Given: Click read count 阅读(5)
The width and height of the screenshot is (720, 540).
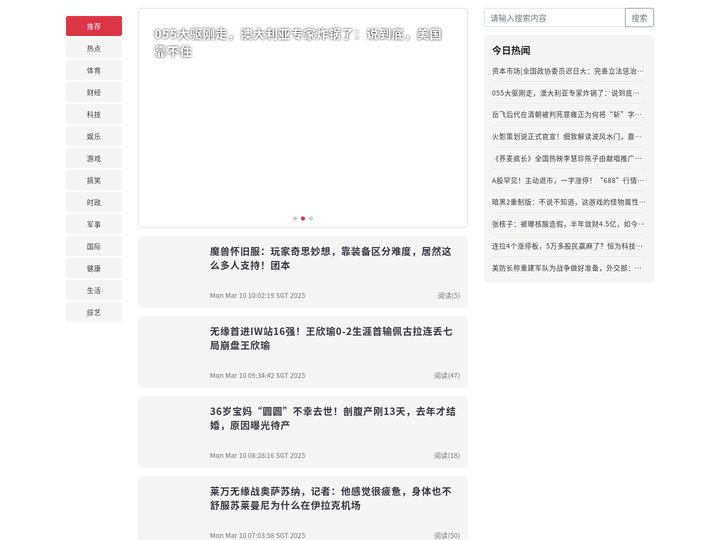Looking at the screenshot, I should click(449, 296).
